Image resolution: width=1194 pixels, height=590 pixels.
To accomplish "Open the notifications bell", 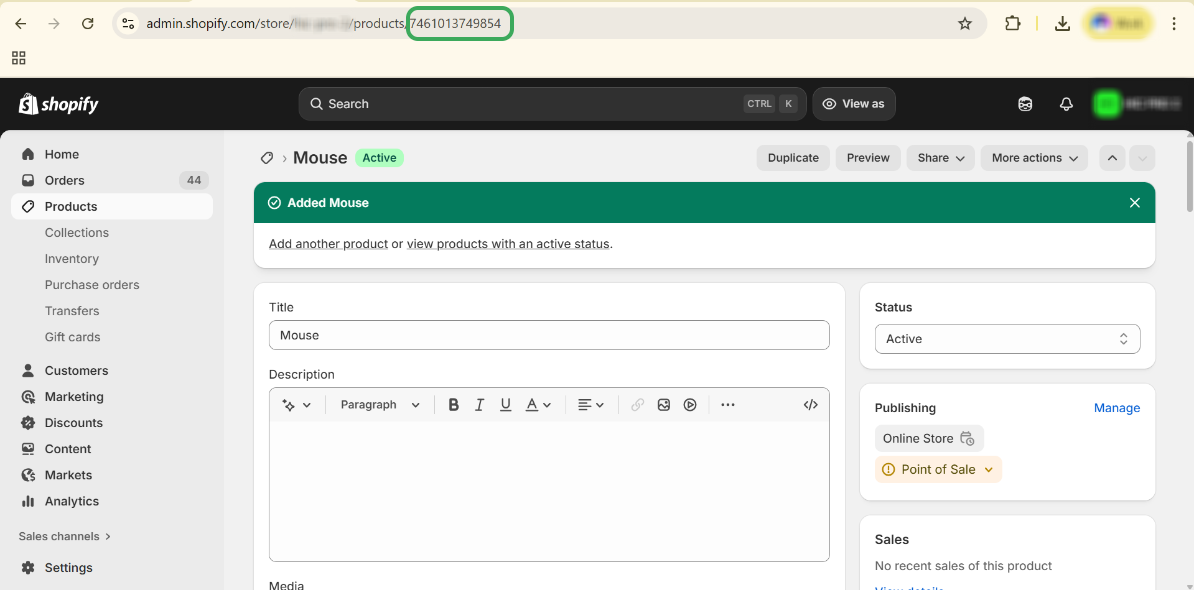I will click(1066, 104).
